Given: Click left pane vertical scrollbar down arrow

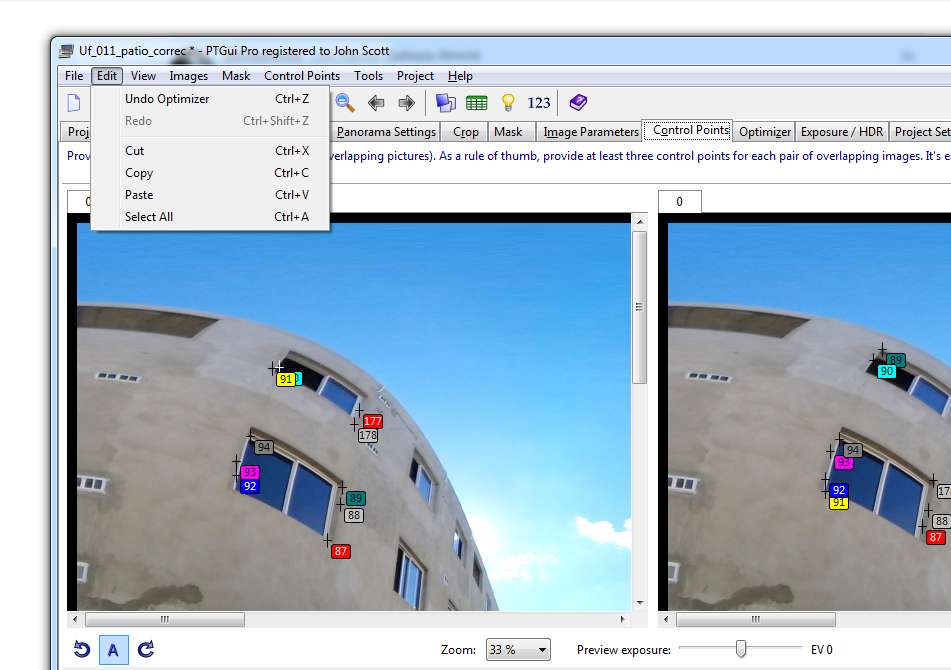Looking at the screenshot, I should click(x=640, y=603).
